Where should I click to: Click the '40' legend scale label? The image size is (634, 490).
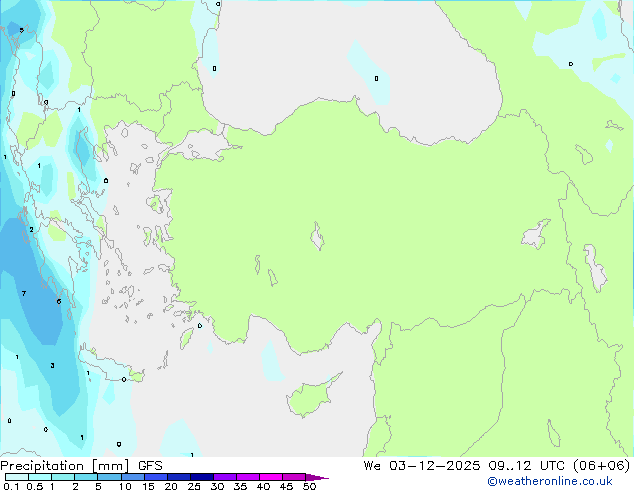(x=263, y=486)
